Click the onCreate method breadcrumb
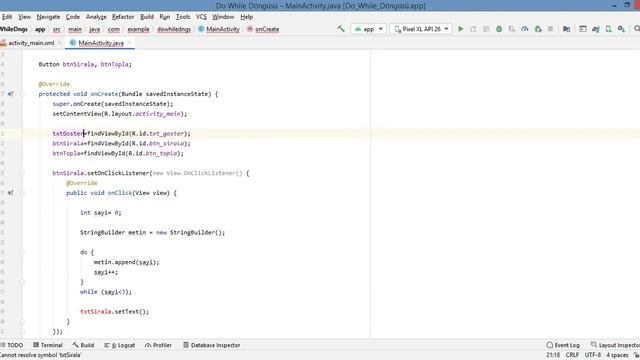Image resolution: width=640 pixels, height=360 pixels. click(263, 29)
